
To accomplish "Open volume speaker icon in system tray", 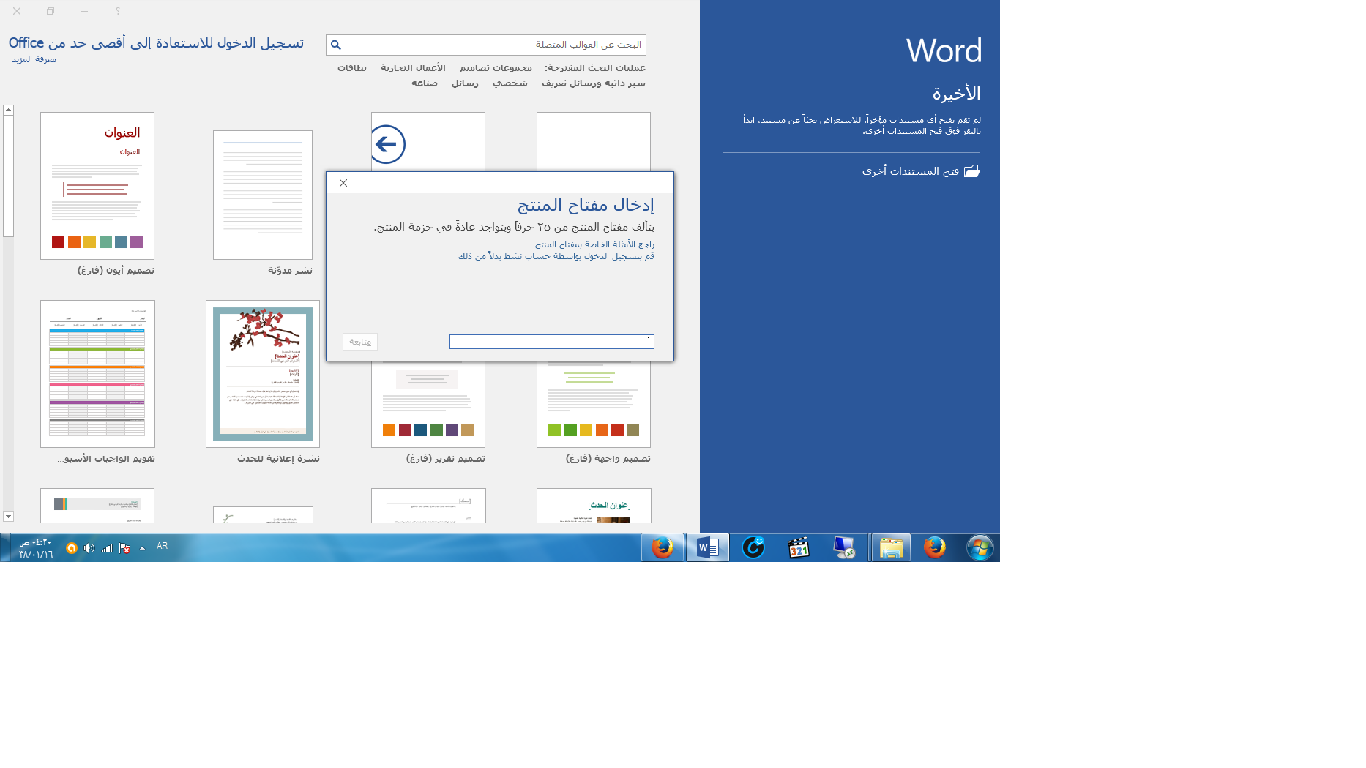I will pyautogui.click(x=89, y=548).
